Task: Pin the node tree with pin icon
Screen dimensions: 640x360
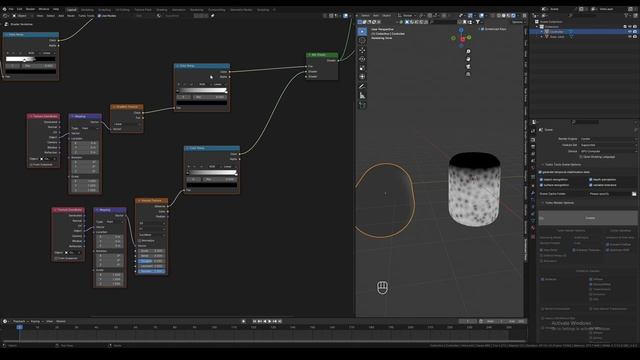Action: pos(212,16)
